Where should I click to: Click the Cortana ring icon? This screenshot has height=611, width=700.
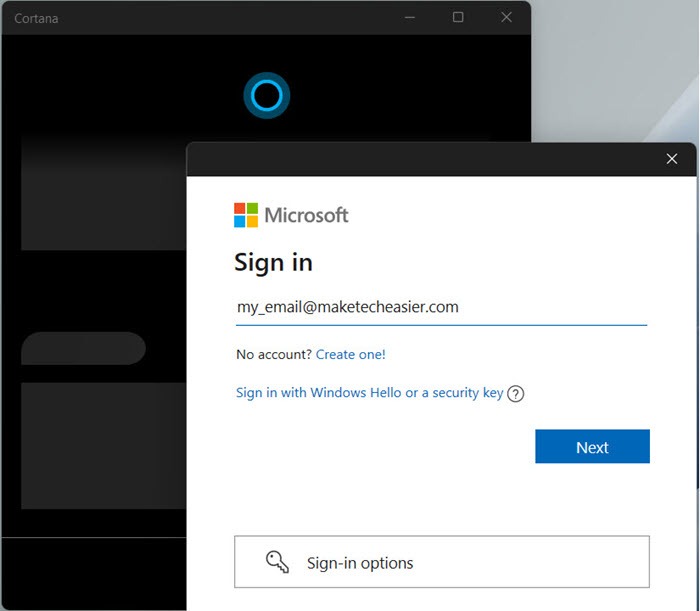click(266, 95)
